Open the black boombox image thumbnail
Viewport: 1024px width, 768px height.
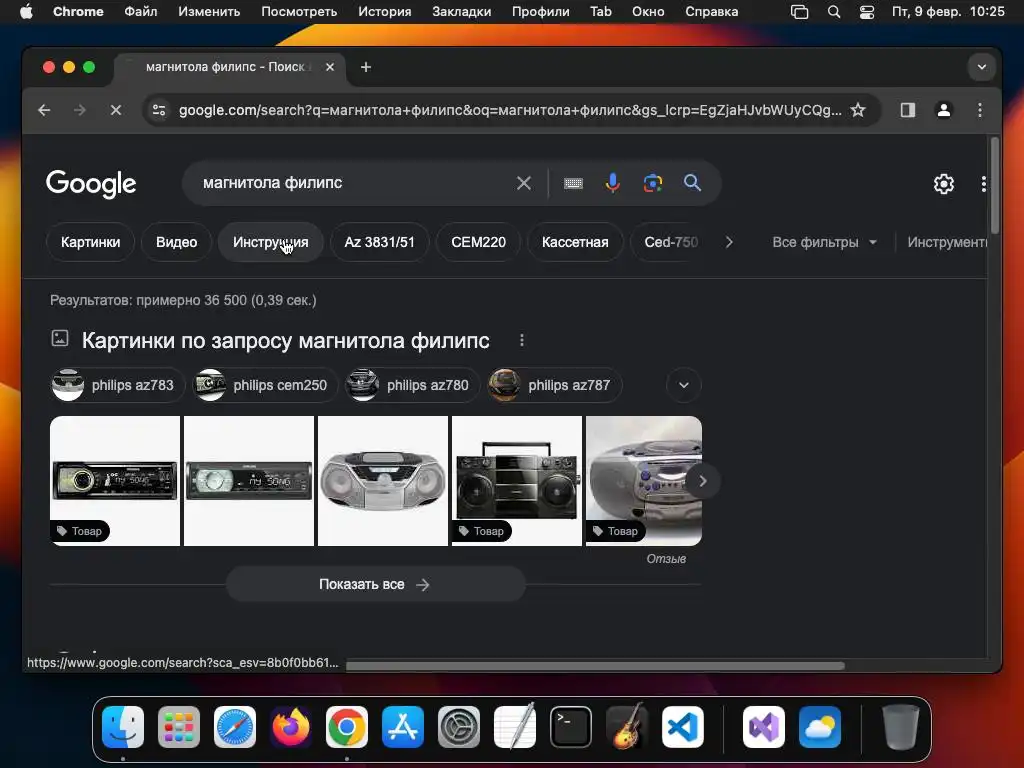click(x=517, y=481)
